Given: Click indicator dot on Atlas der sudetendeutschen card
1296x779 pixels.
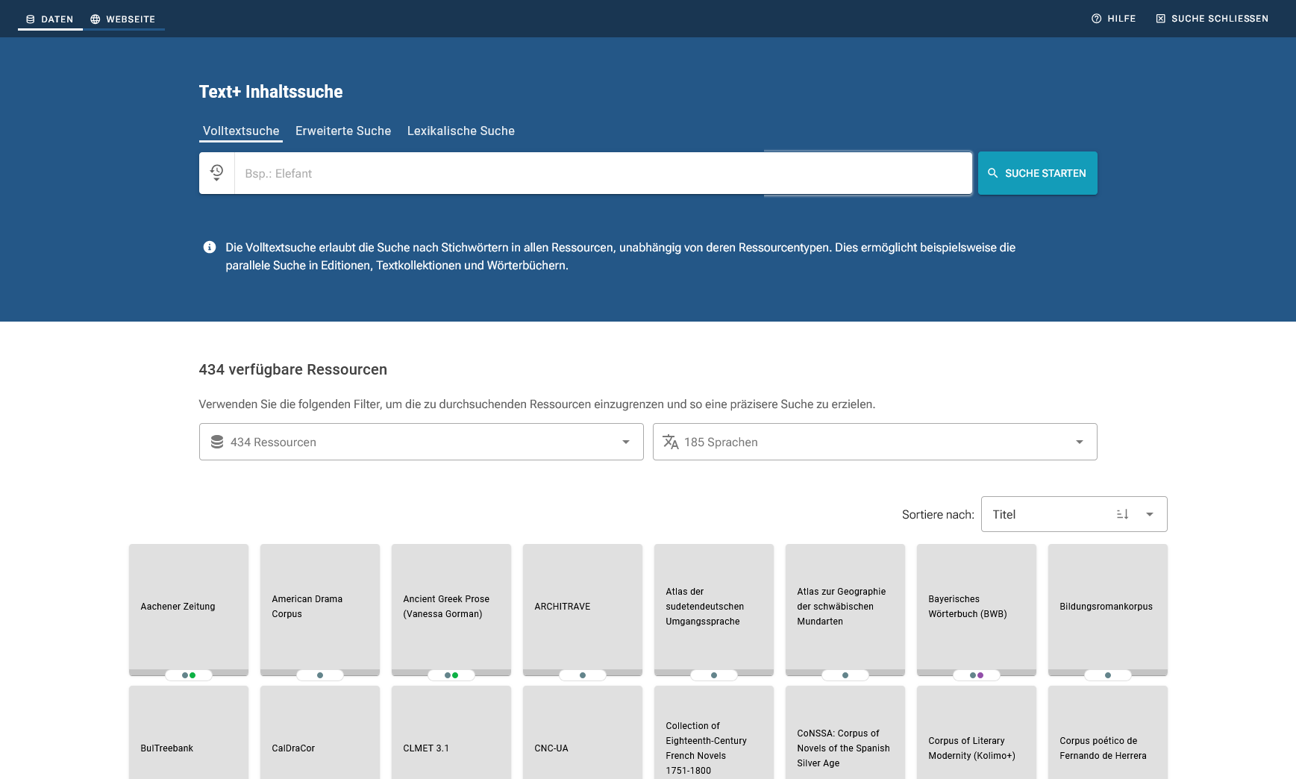Looking at the screenshot, I should coord(714,675).
